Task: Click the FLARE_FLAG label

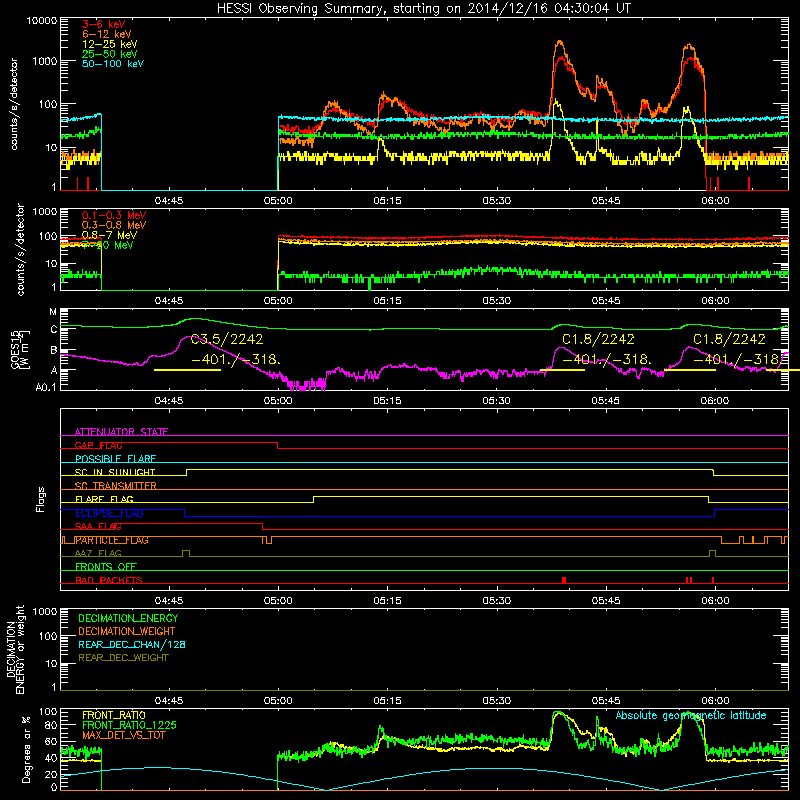Action: coord(104,499)
